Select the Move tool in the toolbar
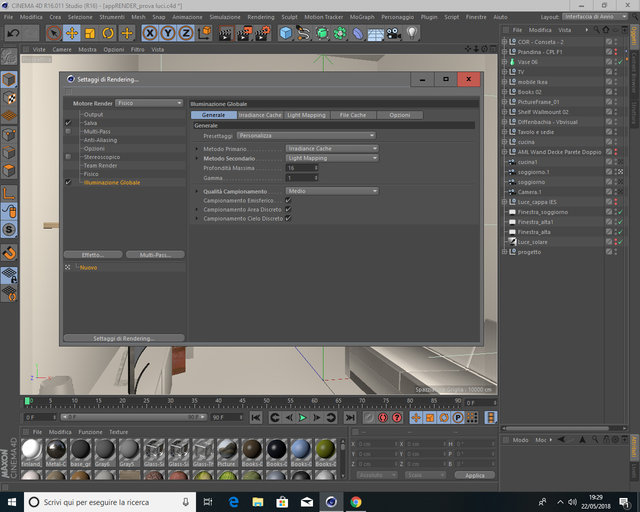Viewport: 640px width, 512px height. coord(72,33)
